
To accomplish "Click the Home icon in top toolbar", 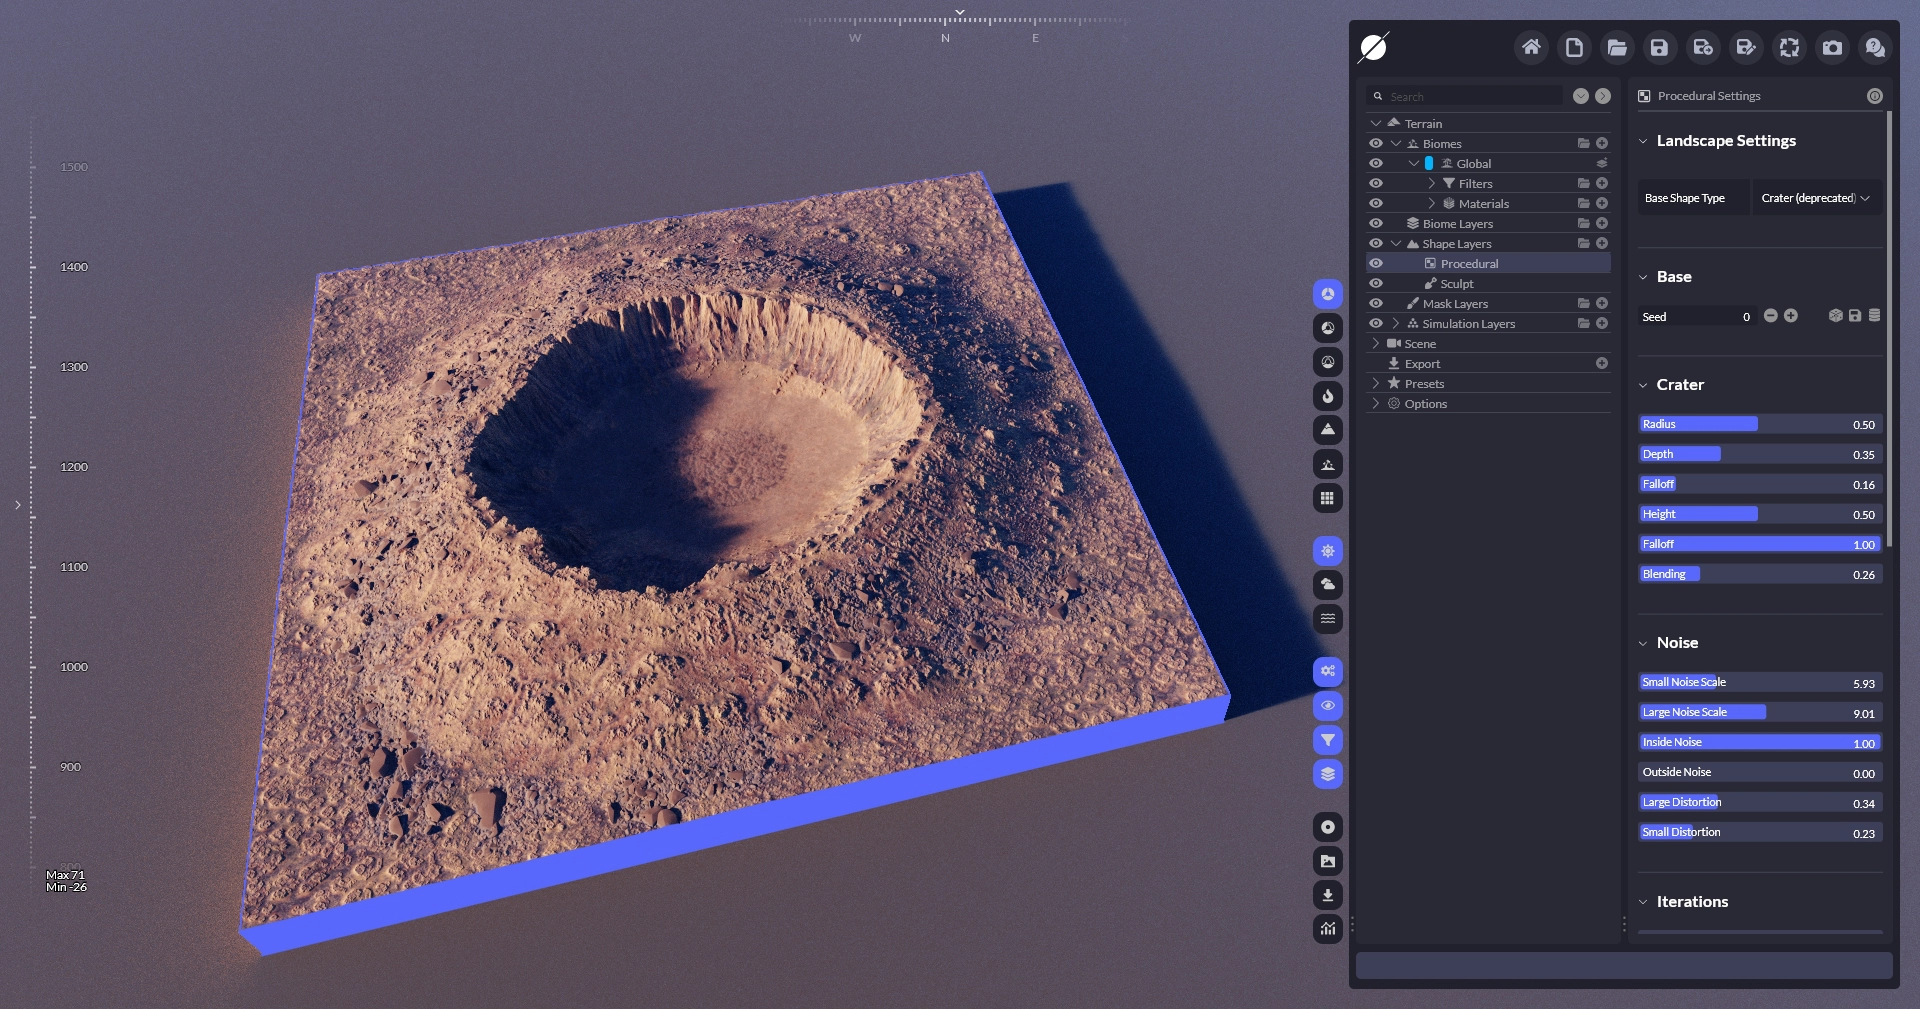I will tap(1531, 47).
